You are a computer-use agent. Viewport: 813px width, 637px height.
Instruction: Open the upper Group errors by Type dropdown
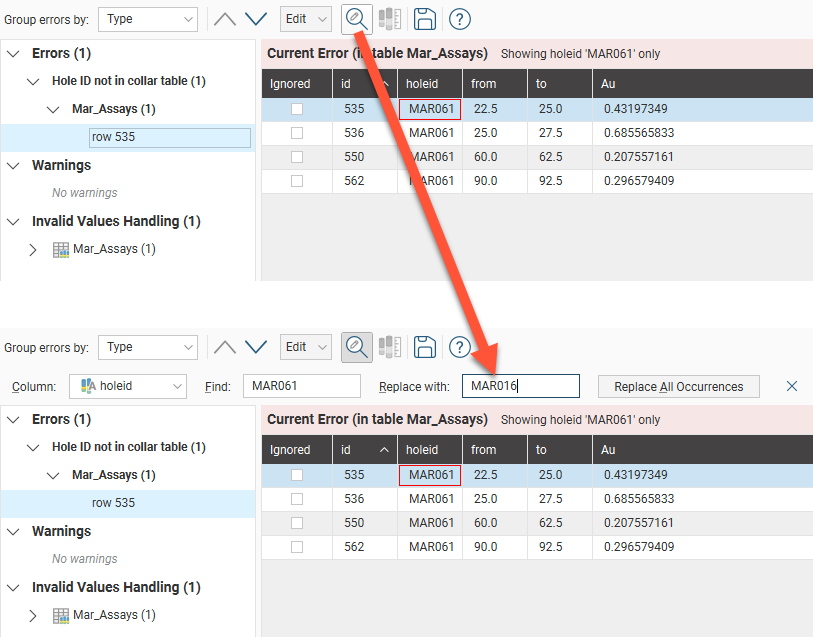pos(148,19)
